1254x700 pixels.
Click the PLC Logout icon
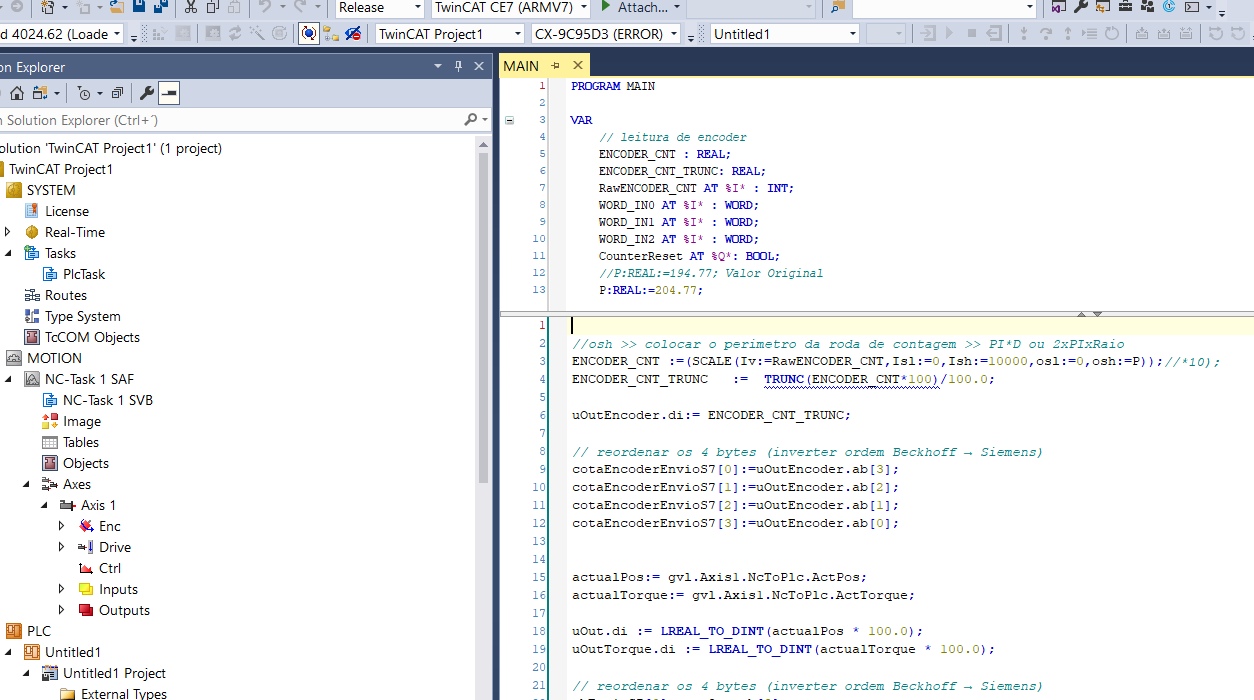(994, 34)
